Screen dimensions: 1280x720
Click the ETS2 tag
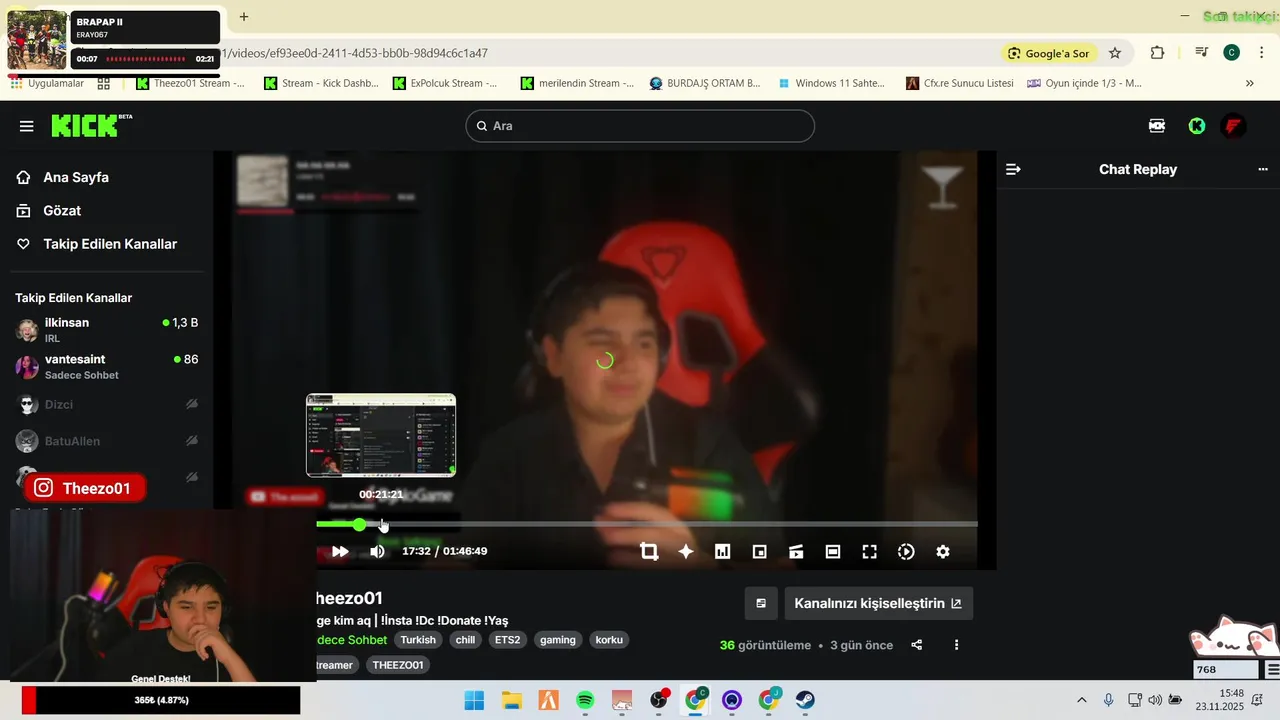coord(508,640)
